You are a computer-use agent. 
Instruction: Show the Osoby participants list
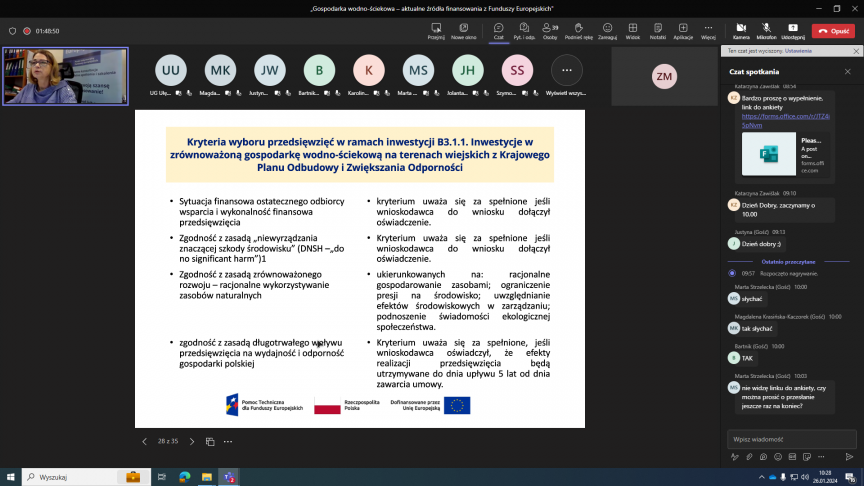(x=550, y=31)
